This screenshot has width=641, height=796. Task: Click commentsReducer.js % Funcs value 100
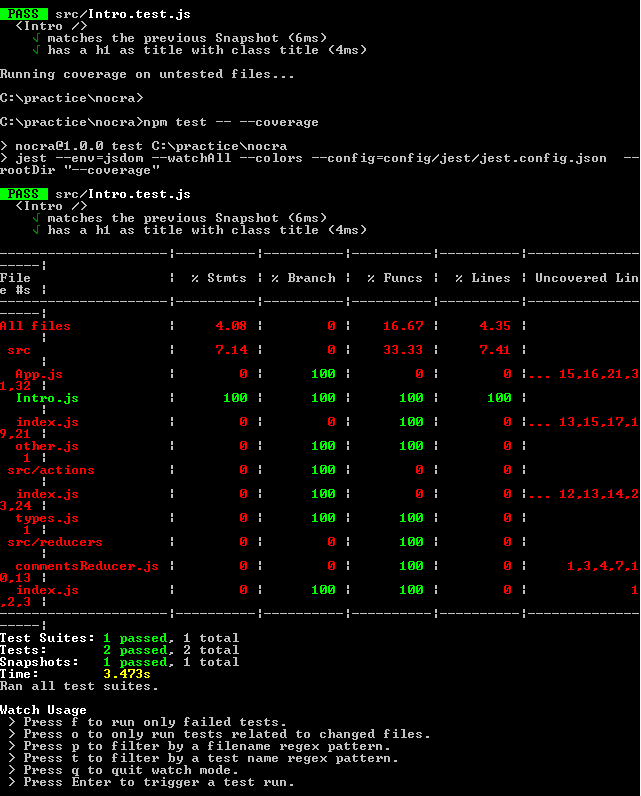click(411, 566)
